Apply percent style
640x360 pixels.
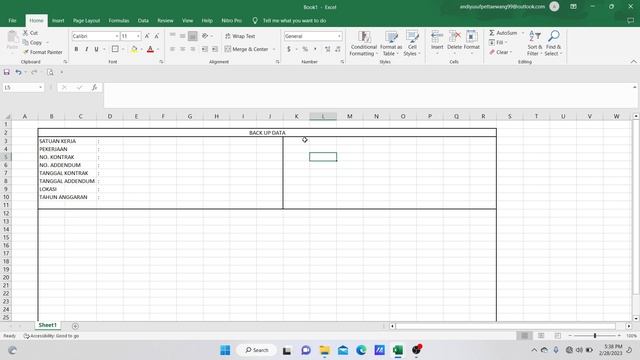[305, 49]
